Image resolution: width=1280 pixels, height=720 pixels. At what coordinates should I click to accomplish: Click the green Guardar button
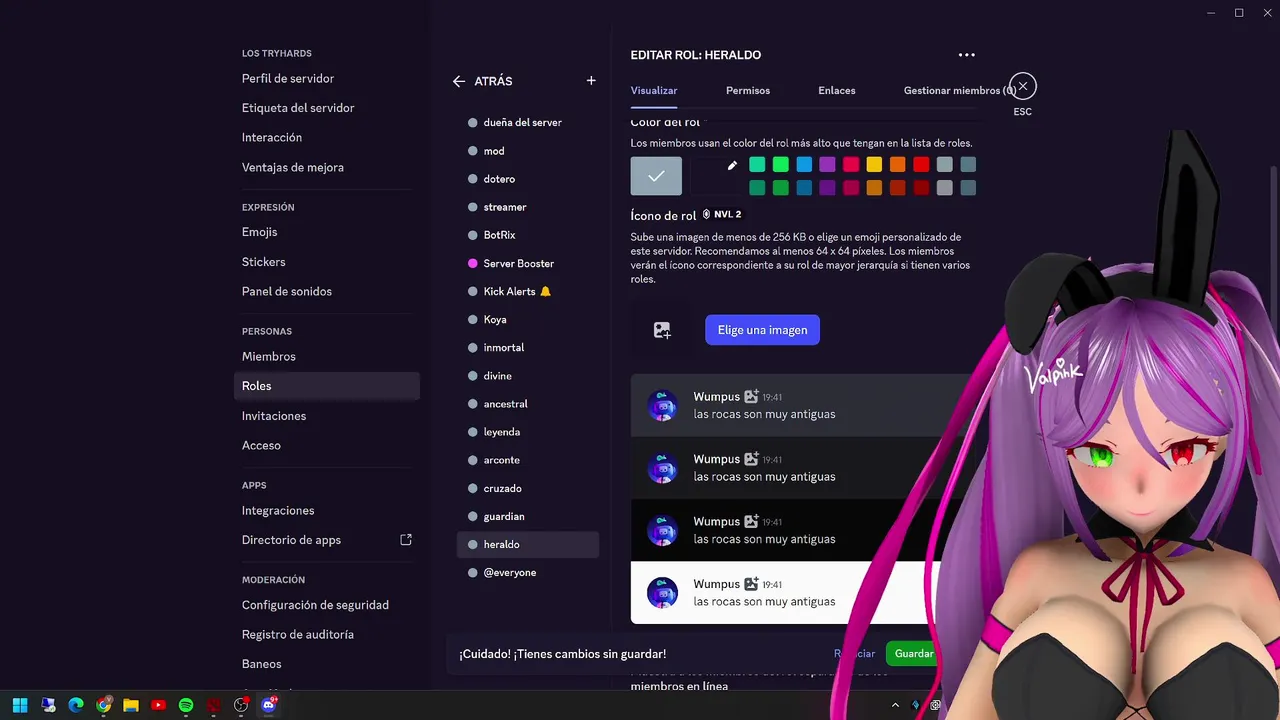(x=914, y=653)
